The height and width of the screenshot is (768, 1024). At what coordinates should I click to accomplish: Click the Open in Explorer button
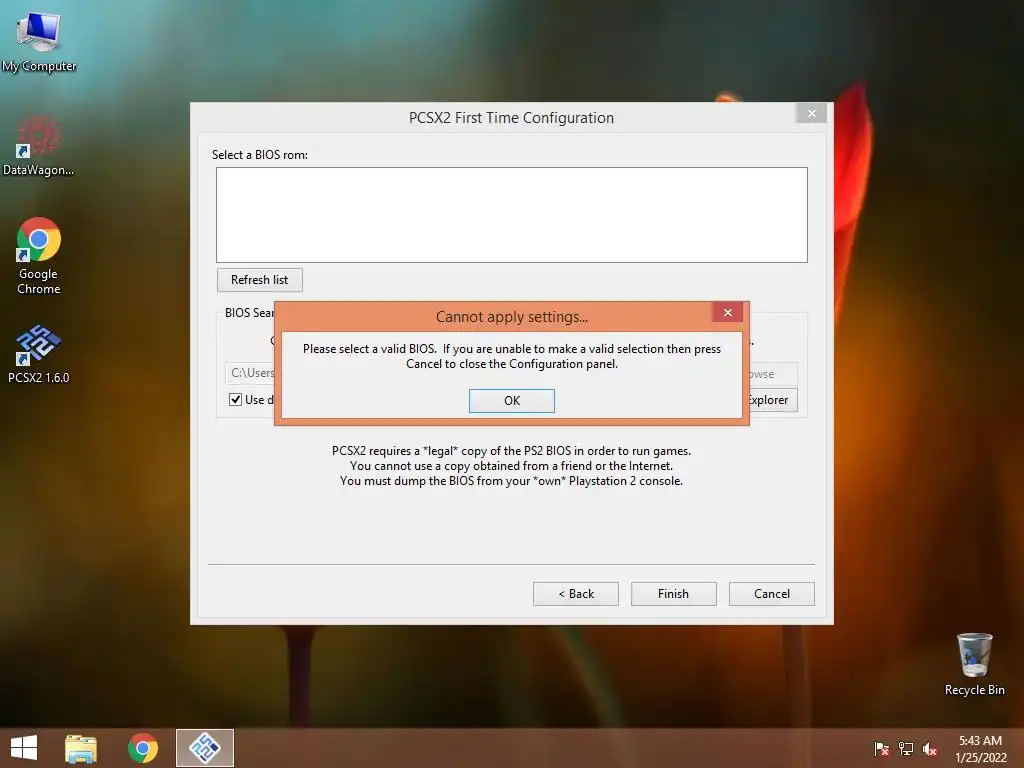[x=773, y=400]
